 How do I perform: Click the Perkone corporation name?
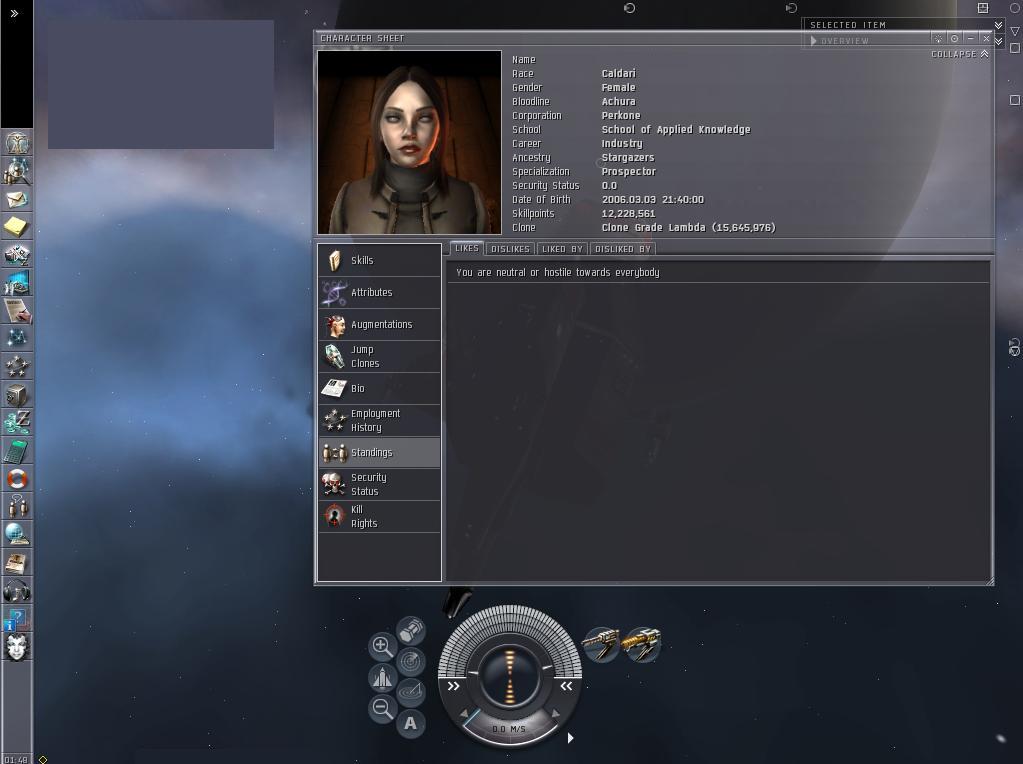(620, 115)
